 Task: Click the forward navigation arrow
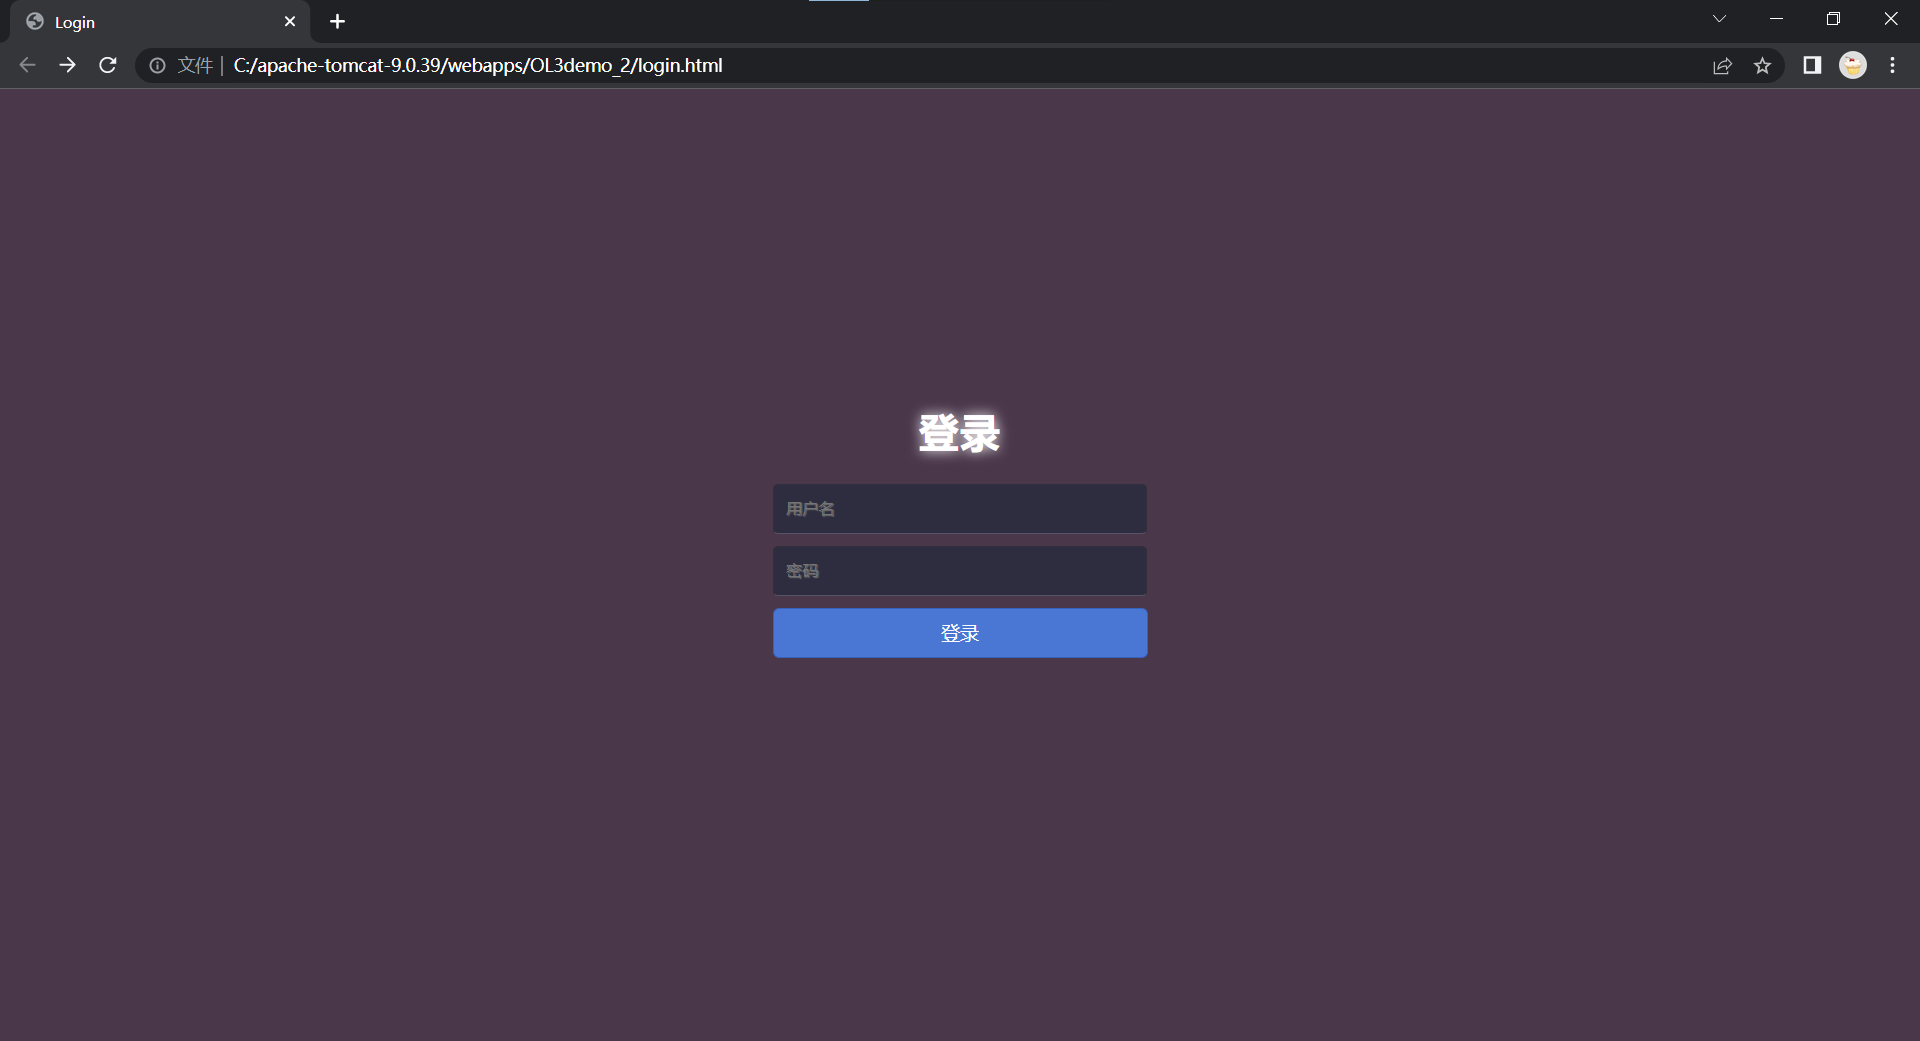[67, 65]
